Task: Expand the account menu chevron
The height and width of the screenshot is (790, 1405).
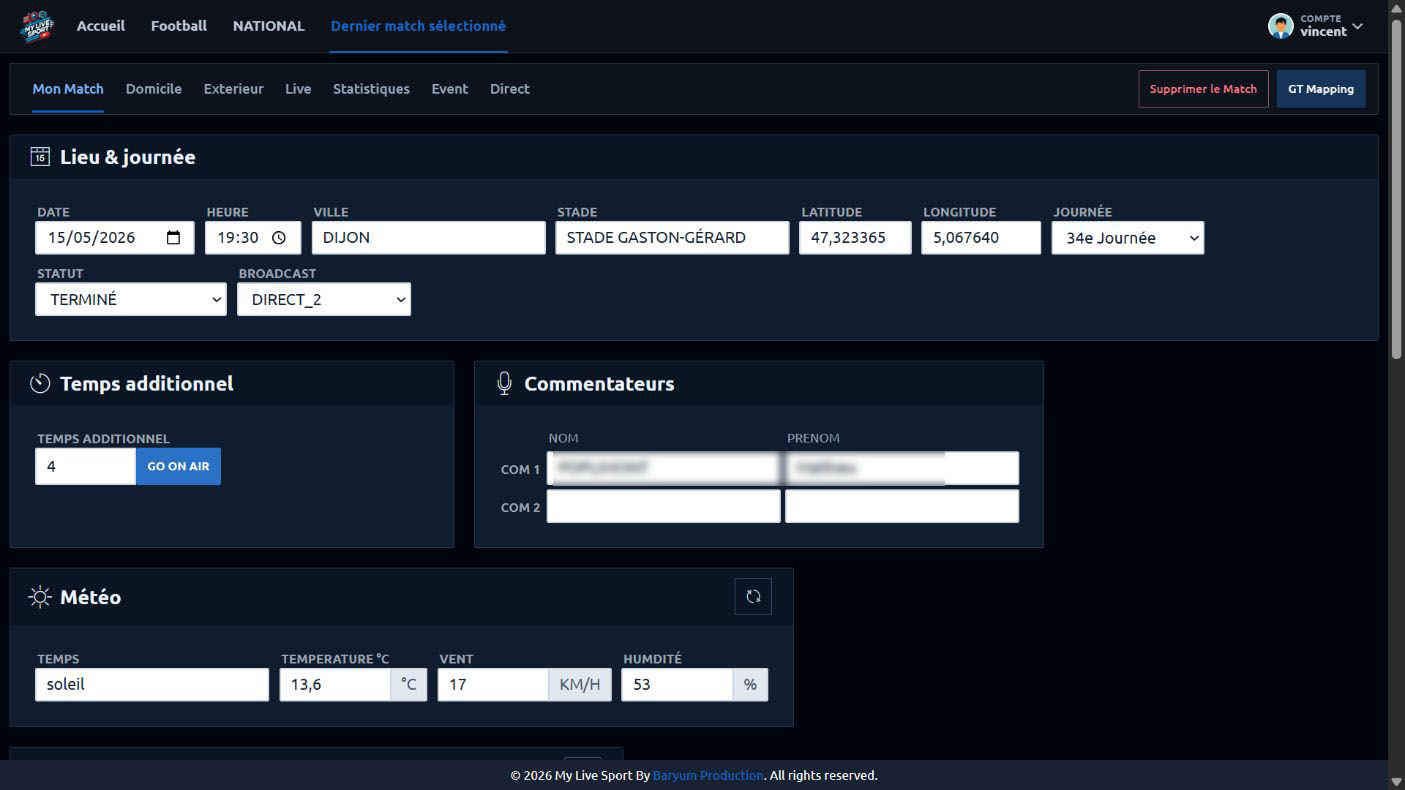Action: 1357,26
